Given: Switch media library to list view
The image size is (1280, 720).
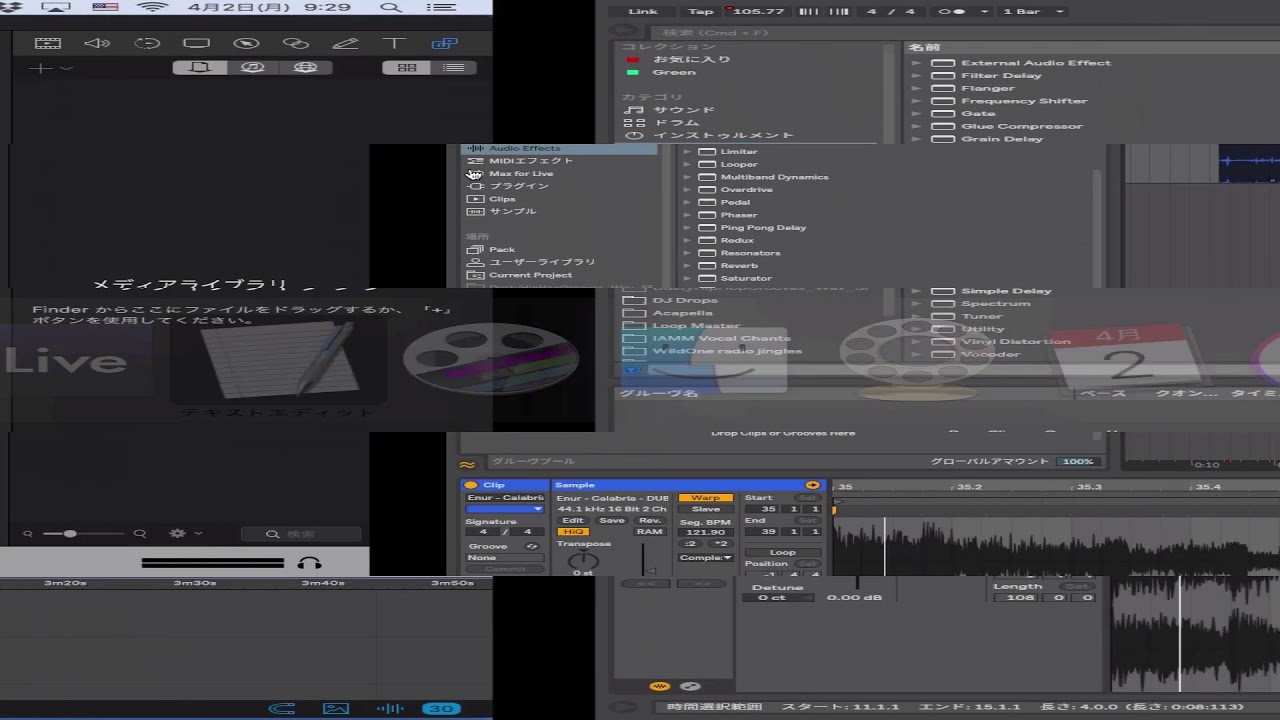Looking at the screenshot, I should click(454, 67).
